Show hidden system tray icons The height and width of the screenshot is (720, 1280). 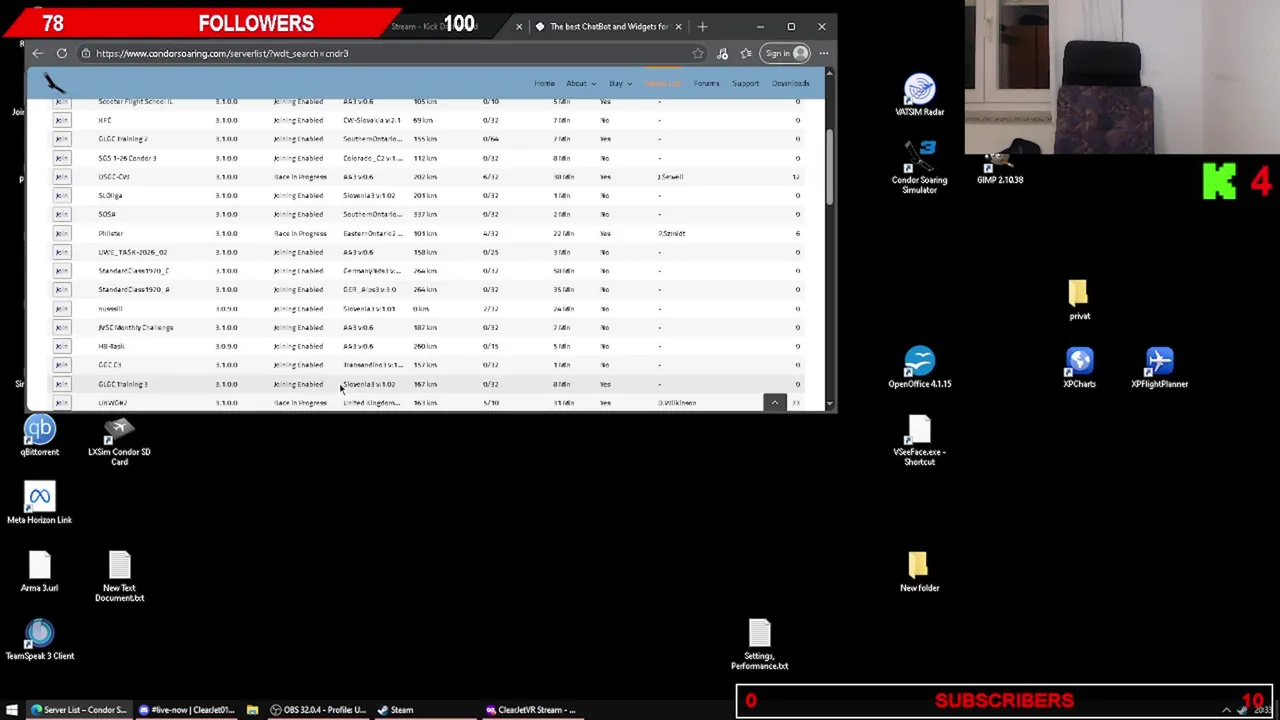(1226, 709)
